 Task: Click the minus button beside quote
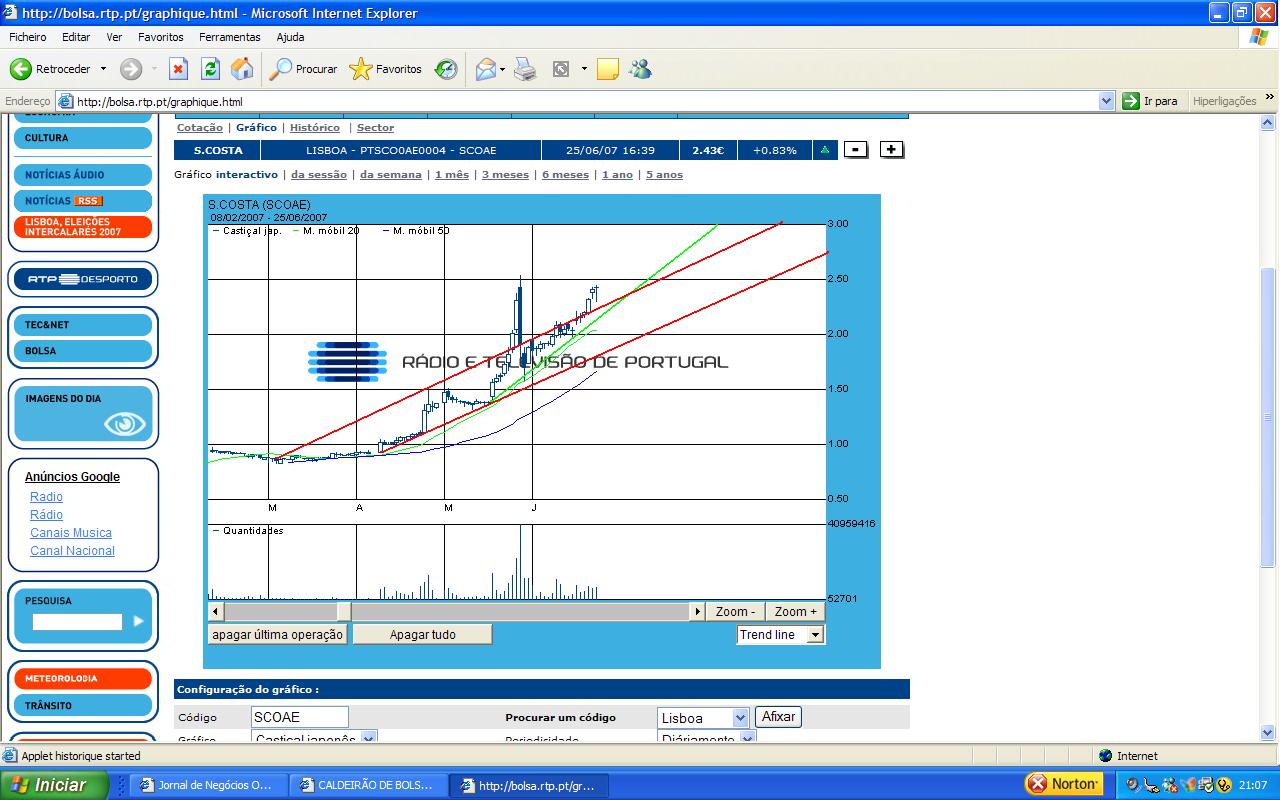(855, 150)
